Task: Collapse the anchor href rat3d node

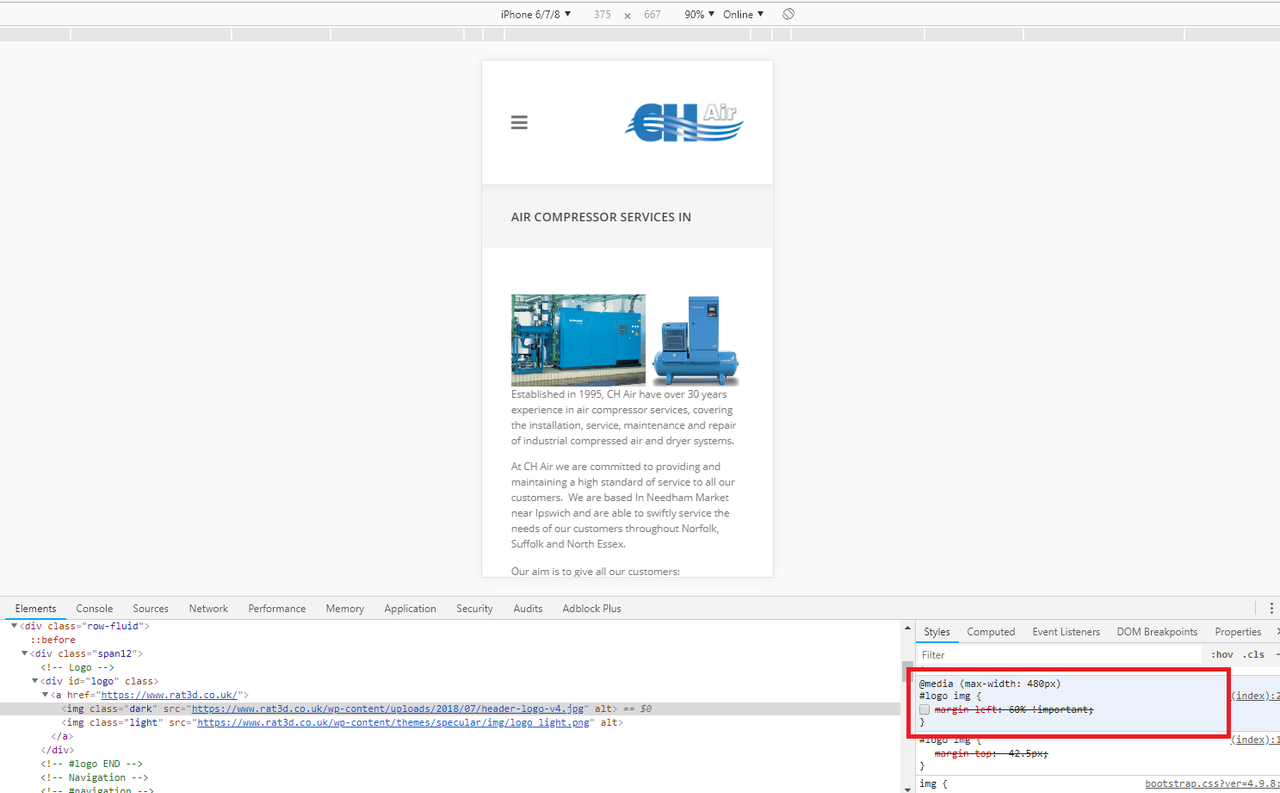Action: click(45, 695)
